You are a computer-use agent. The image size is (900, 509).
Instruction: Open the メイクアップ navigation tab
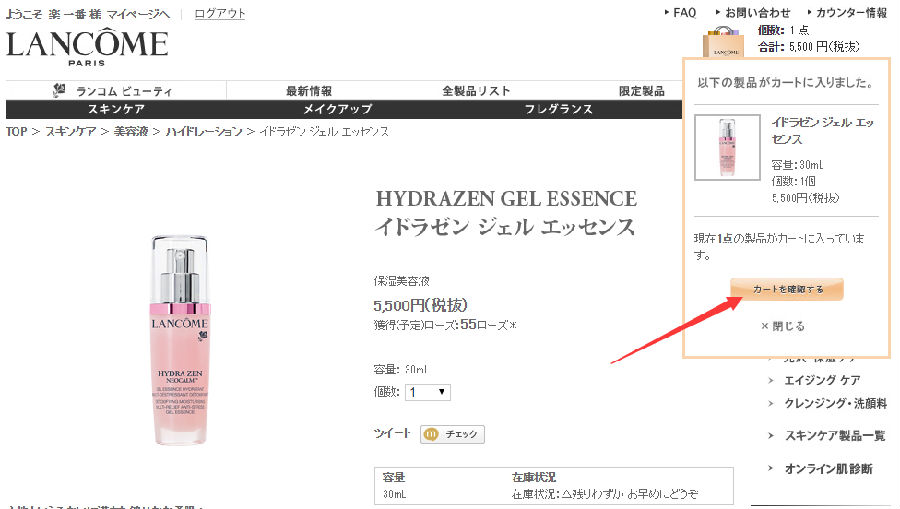[x=337, y=109]
